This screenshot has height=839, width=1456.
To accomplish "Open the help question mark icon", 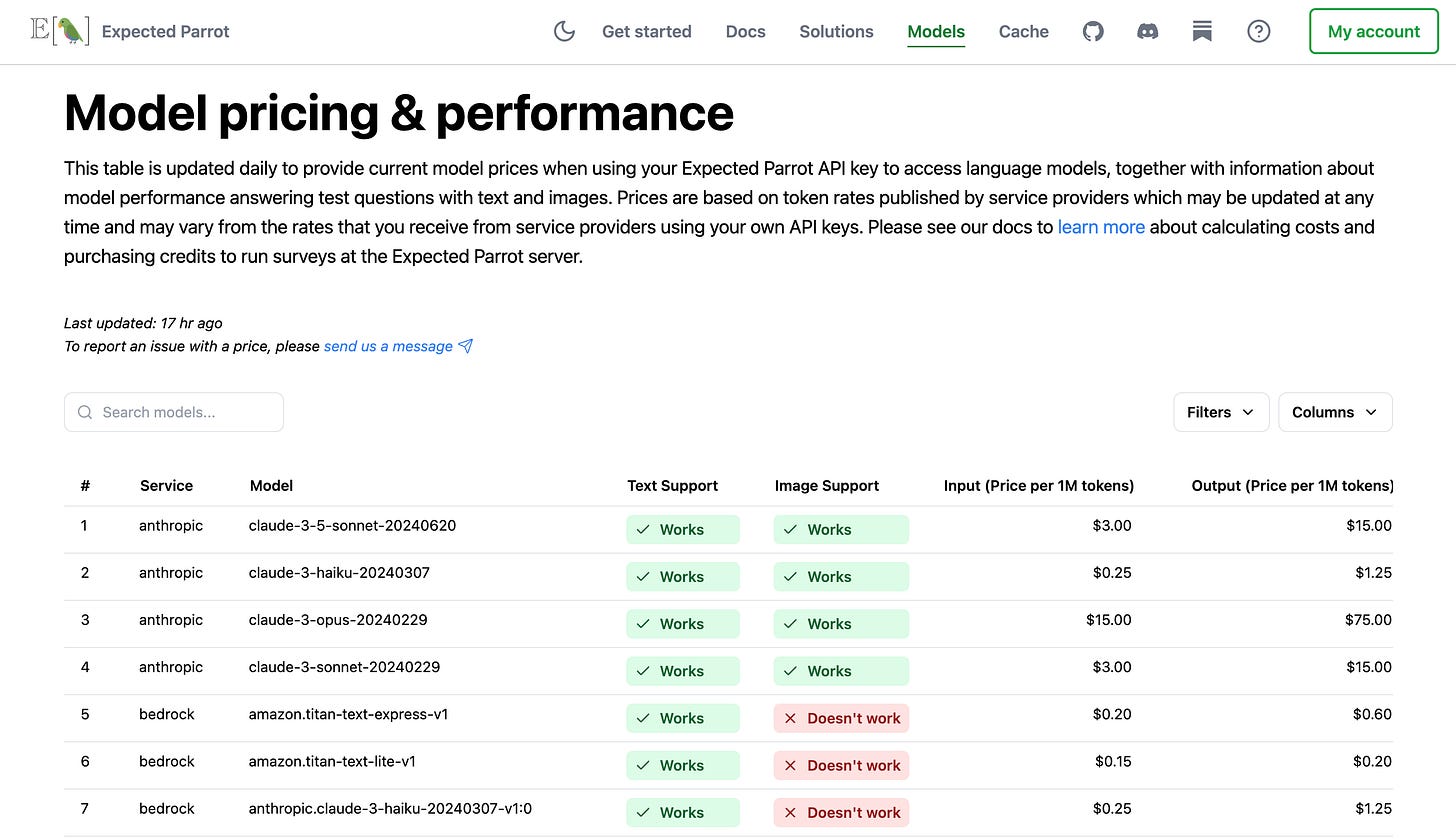I will [1259, 31].
